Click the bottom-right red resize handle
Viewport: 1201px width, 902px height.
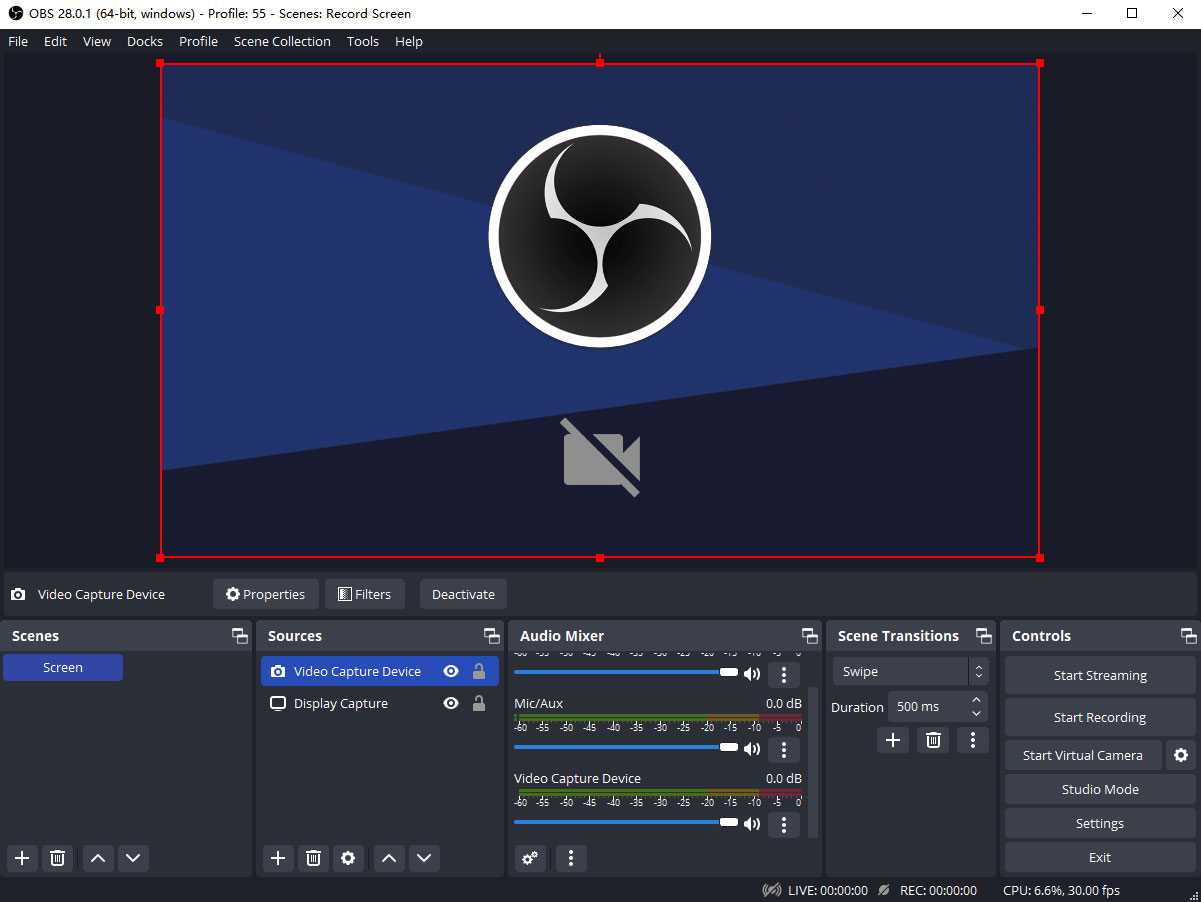pos(1040,557)
